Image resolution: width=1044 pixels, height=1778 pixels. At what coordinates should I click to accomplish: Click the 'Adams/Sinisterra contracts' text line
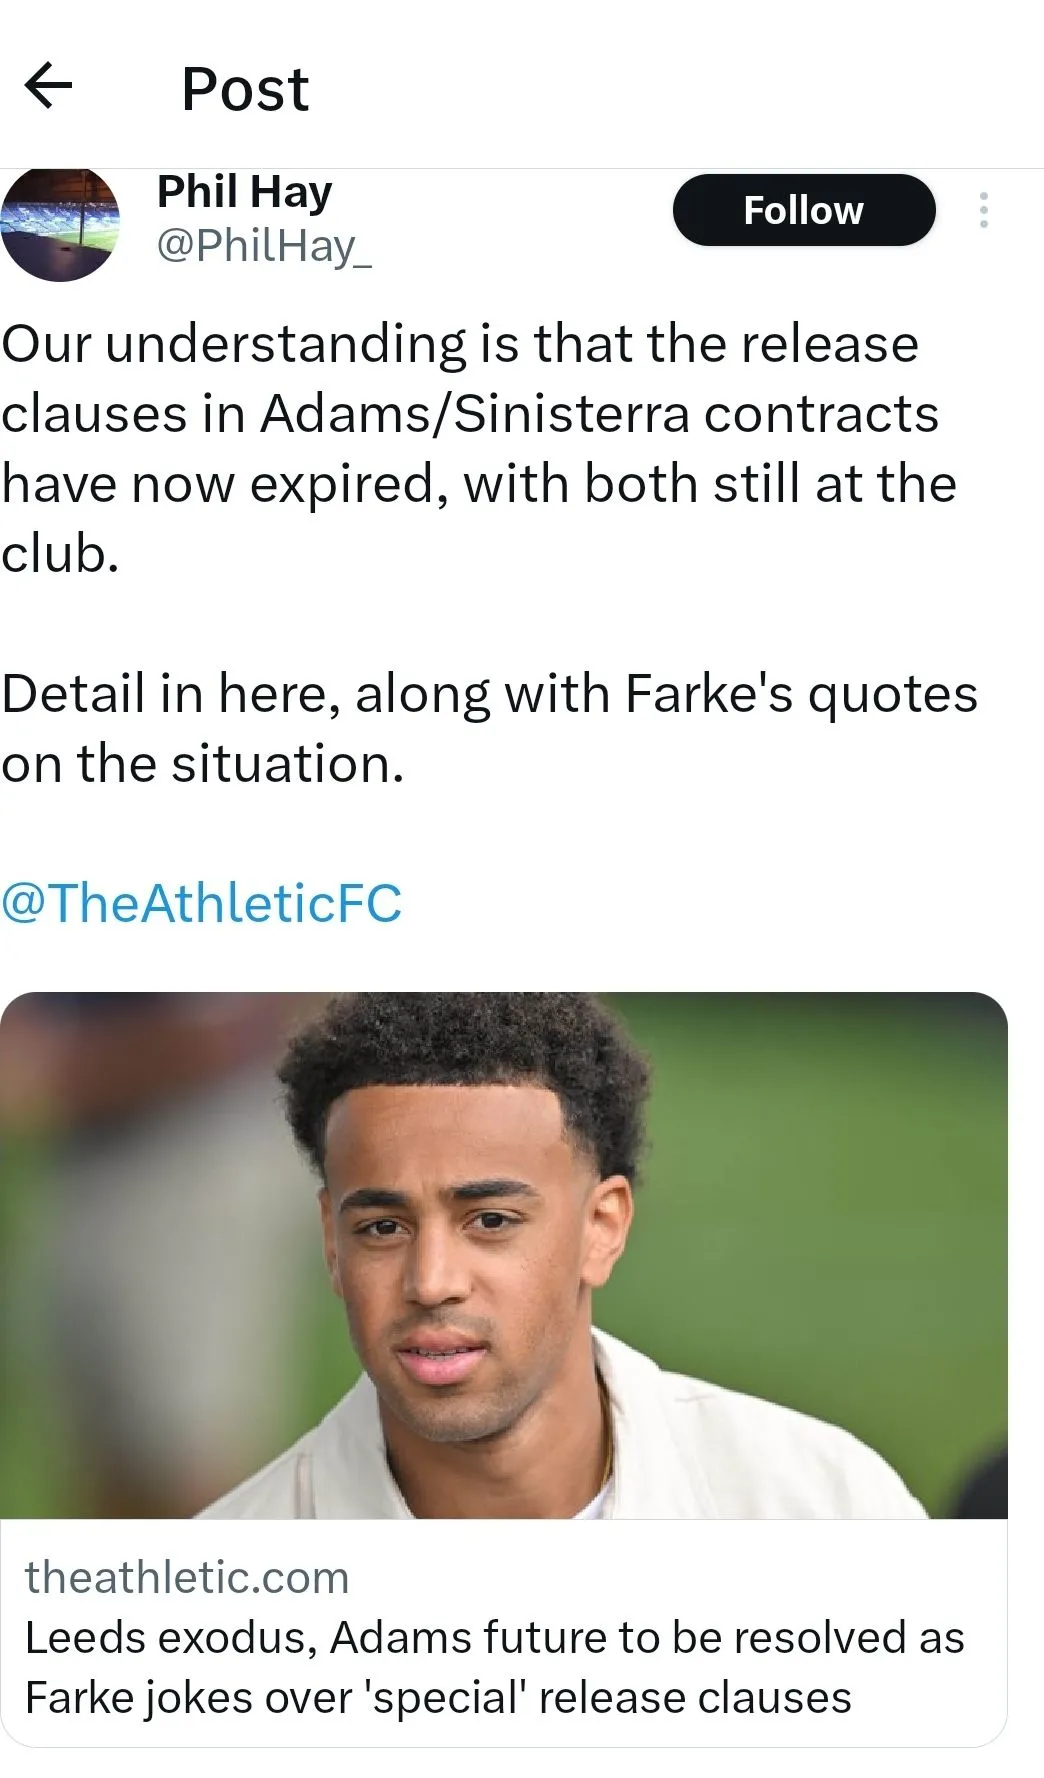click(x=470, y=414)
